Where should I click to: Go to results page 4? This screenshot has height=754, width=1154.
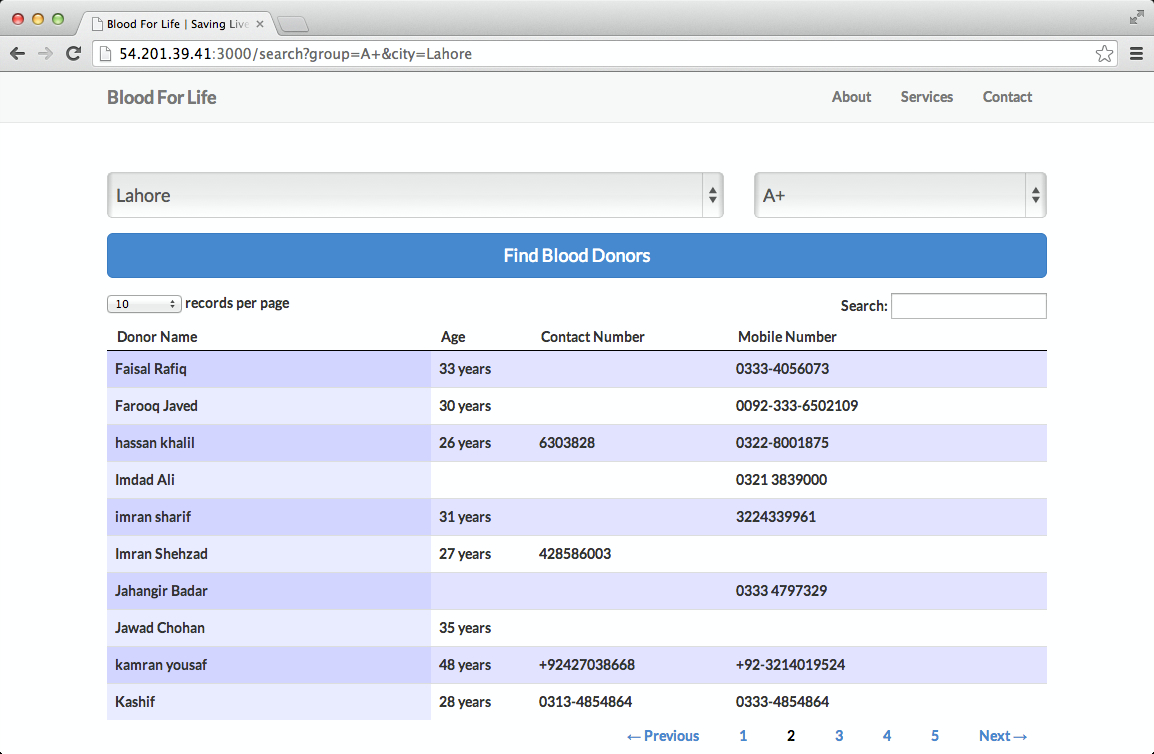coord(887,736)
